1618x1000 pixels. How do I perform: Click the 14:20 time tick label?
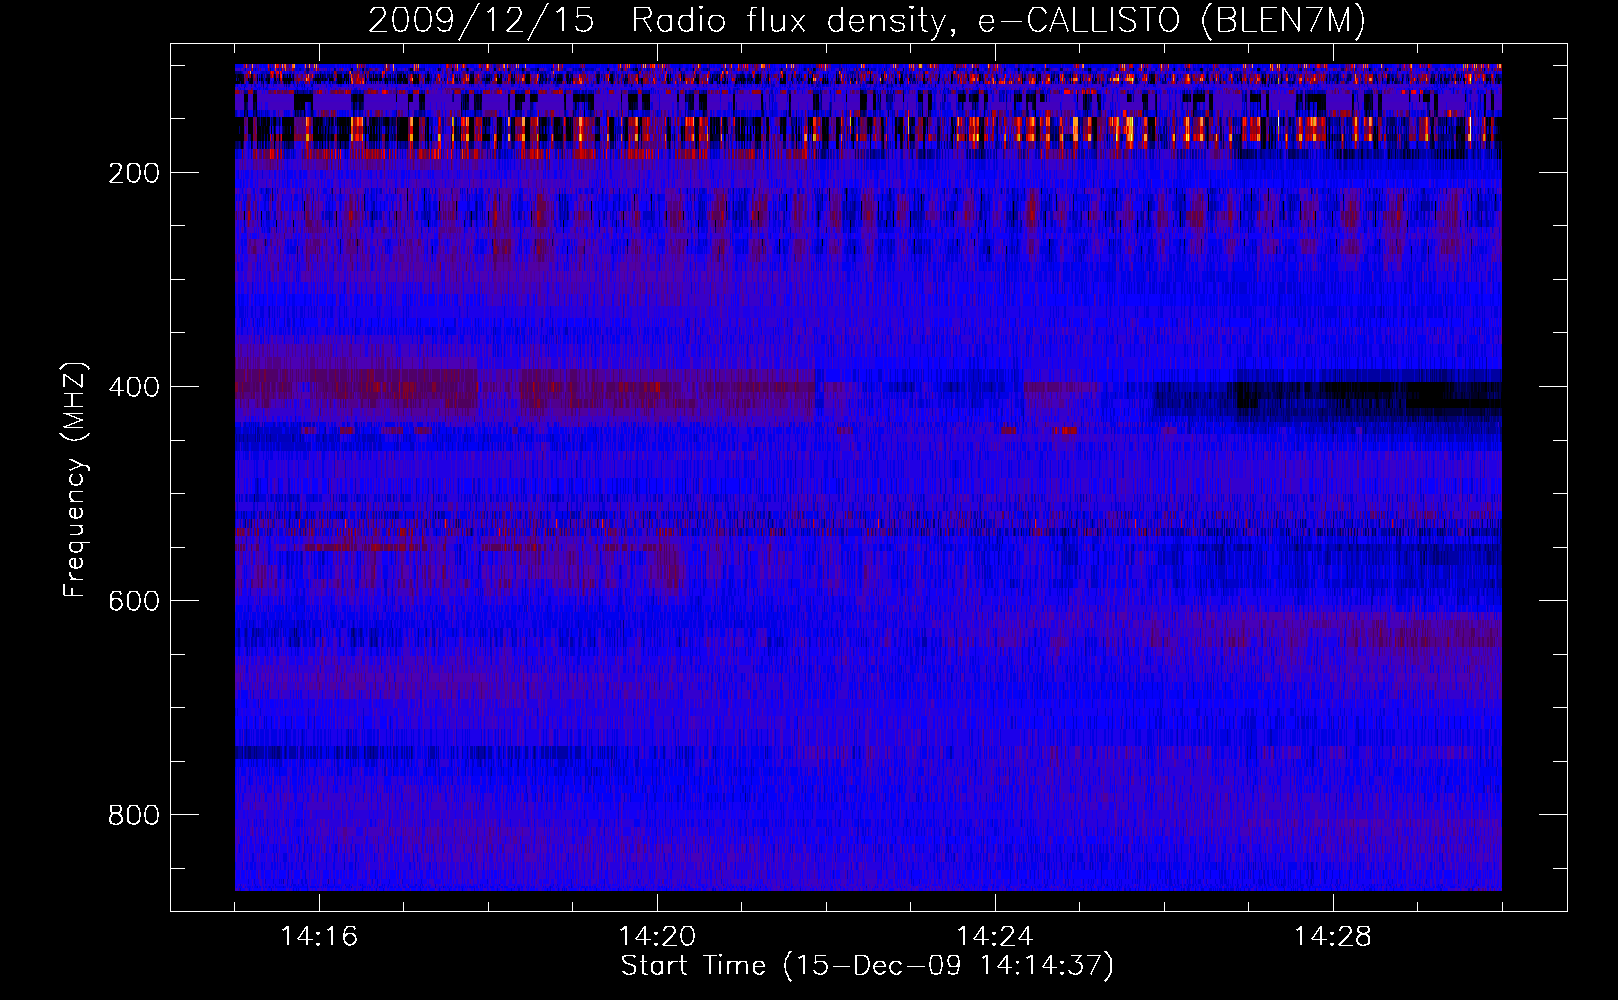click(657, 936)
